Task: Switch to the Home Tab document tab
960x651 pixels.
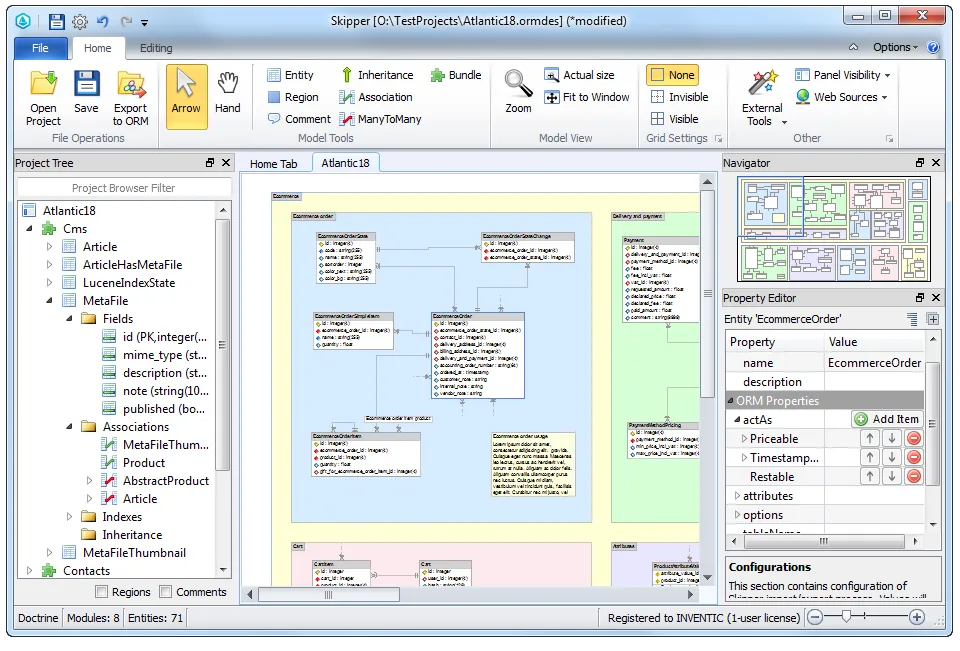Action: (276, 162)
